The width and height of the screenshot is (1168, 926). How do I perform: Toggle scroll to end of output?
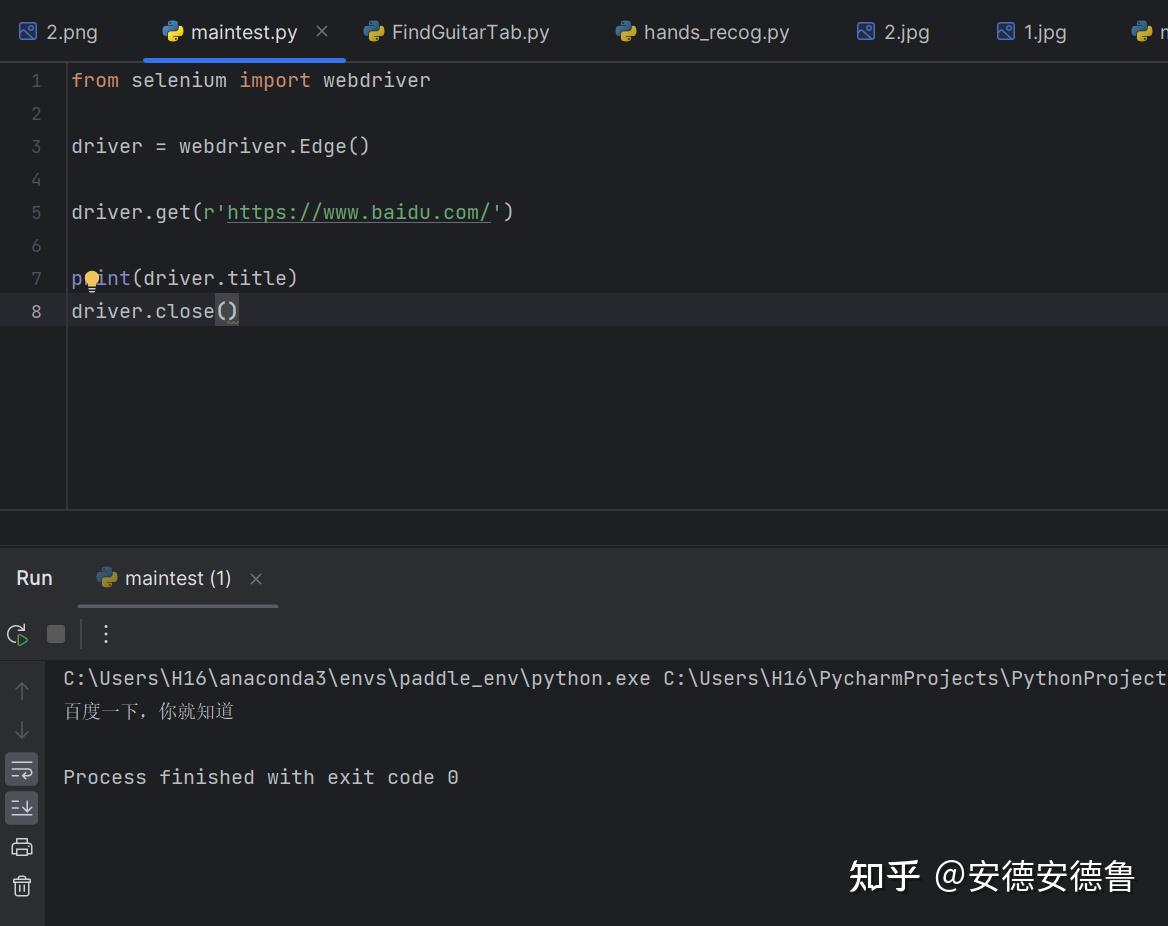[x=22, y=807]
